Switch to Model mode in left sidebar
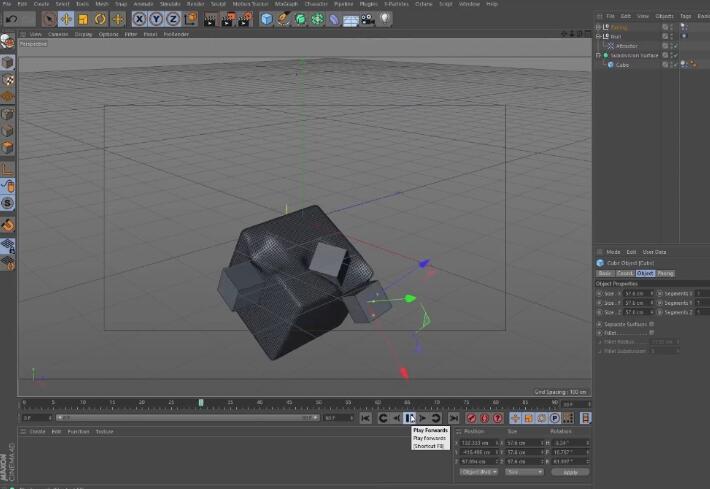 pyautogui.click(x=7, y=62)
